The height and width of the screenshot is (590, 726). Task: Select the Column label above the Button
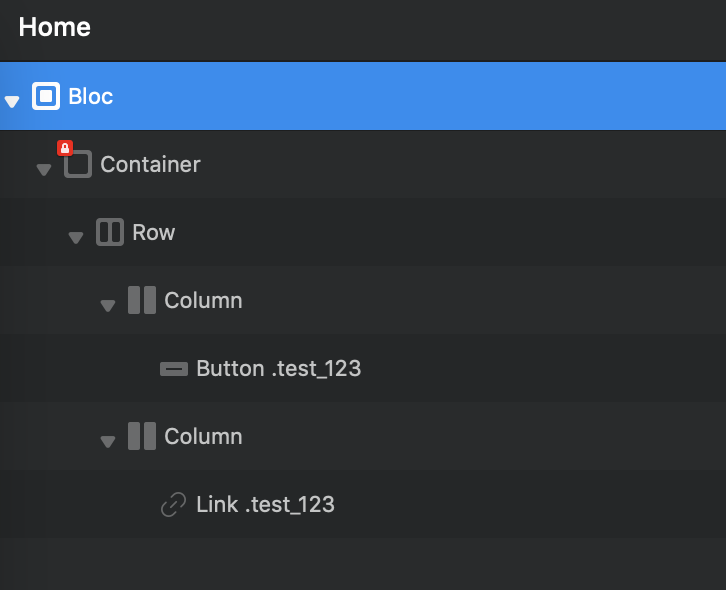[x=203, y=301]
